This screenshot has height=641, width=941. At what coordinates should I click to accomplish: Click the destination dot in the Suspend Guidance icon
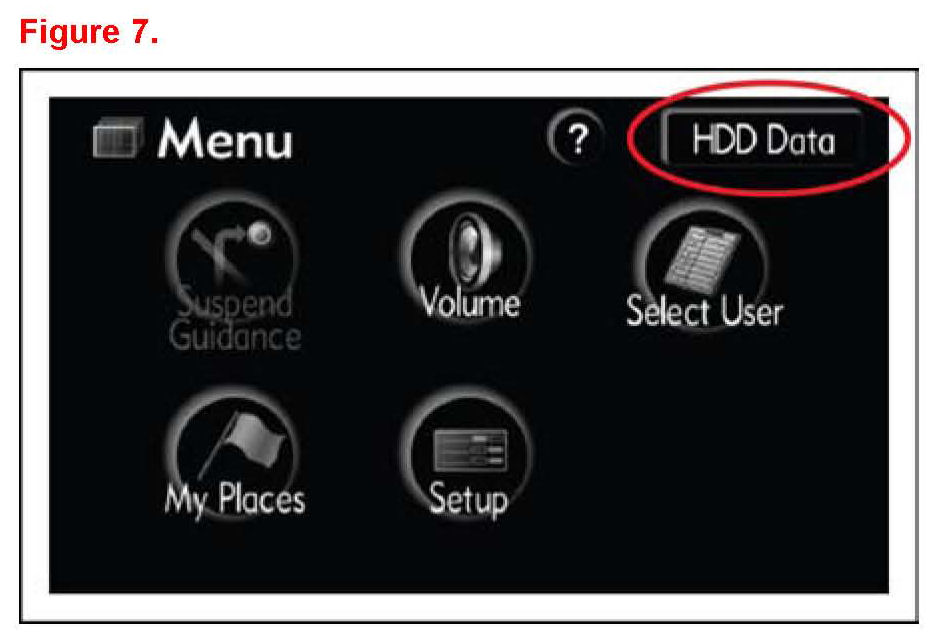259,233
